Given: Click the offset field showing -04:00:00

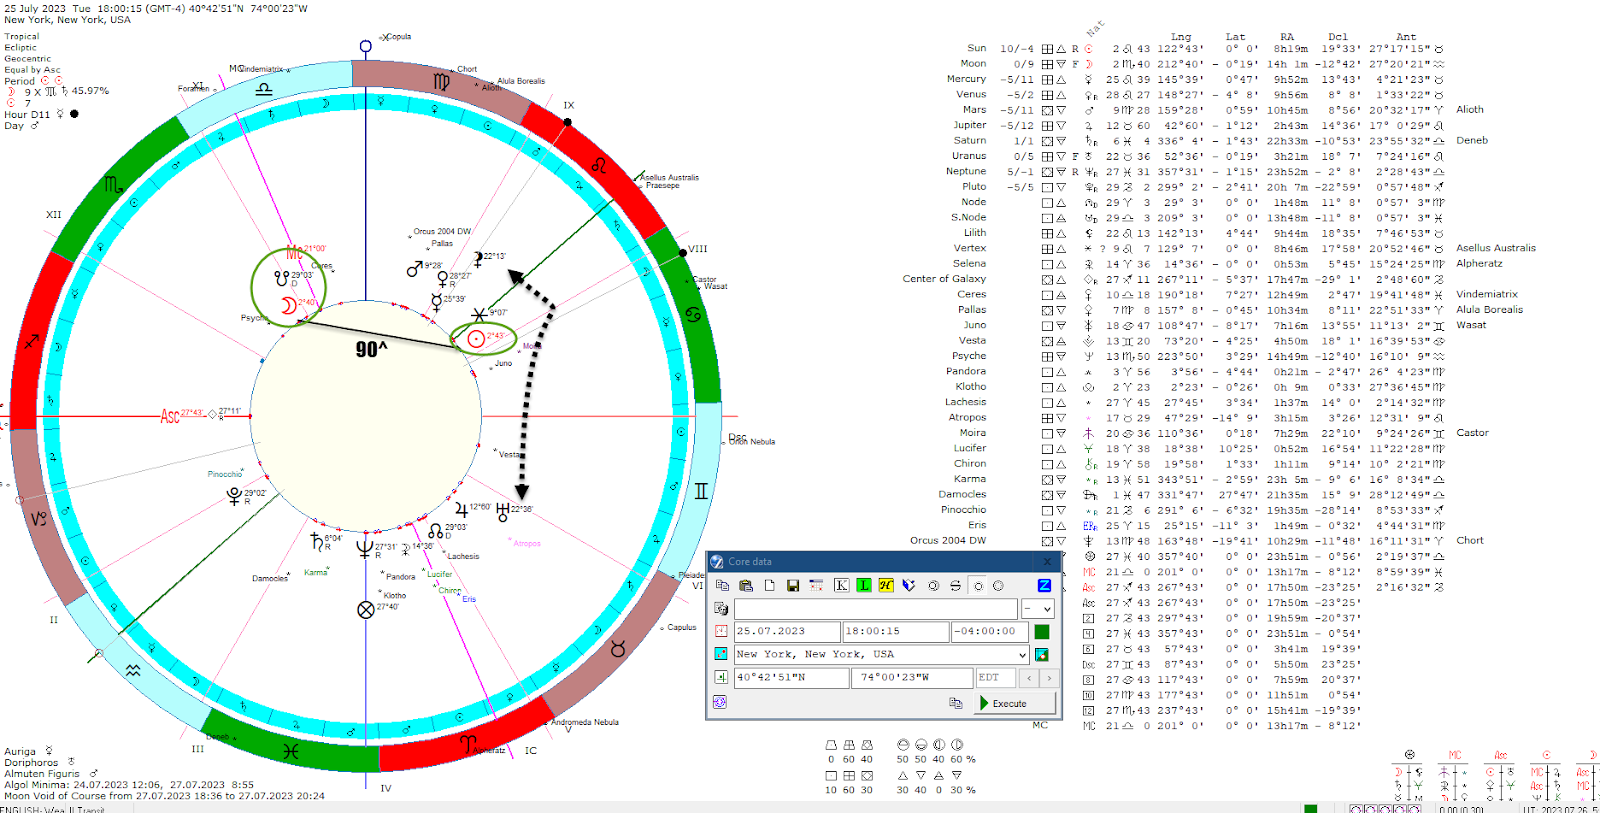Looking at the screenshot, I should (989, 631).
